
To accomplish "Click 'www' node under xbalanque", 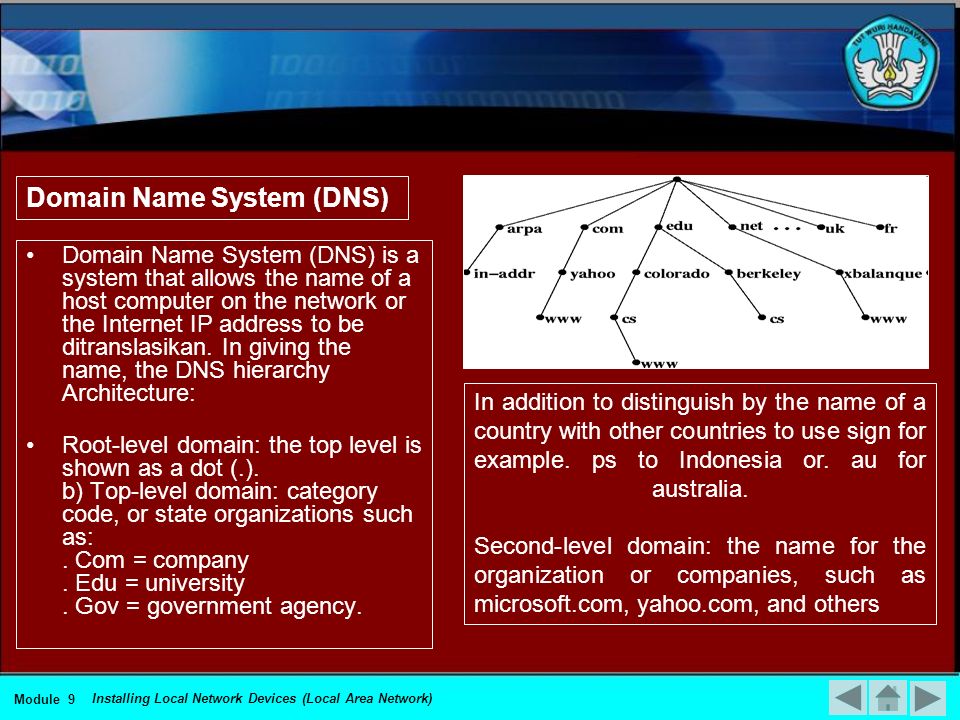I will tap(885, 319).
